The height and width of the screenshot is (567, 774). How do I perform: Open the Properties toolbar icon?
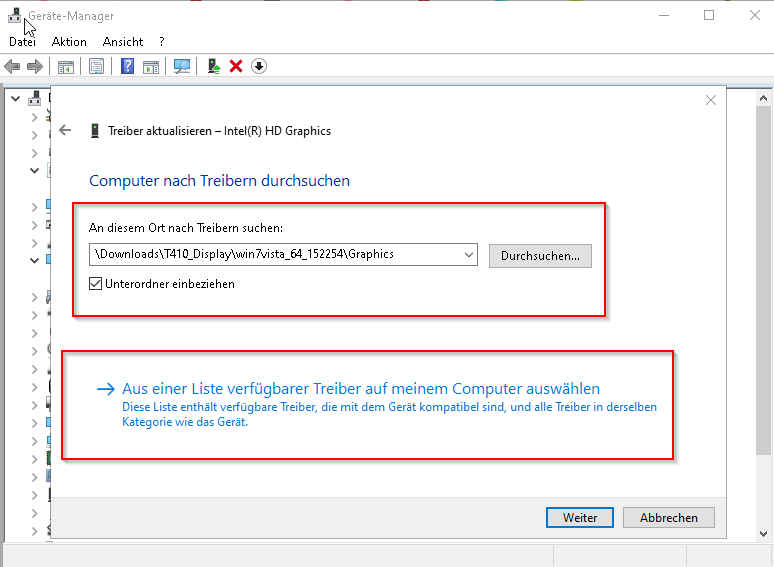pyautogui.click(x=96, y=66)
